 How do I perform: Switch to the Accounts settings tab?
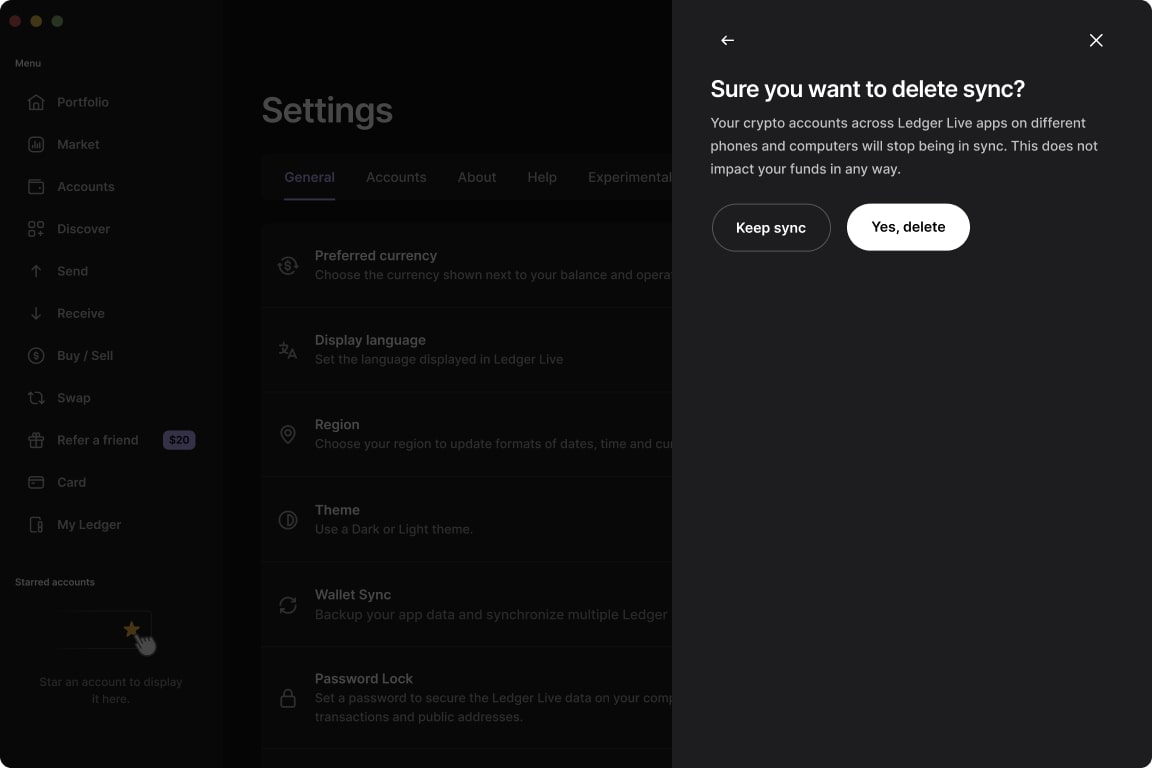[396, 177]
